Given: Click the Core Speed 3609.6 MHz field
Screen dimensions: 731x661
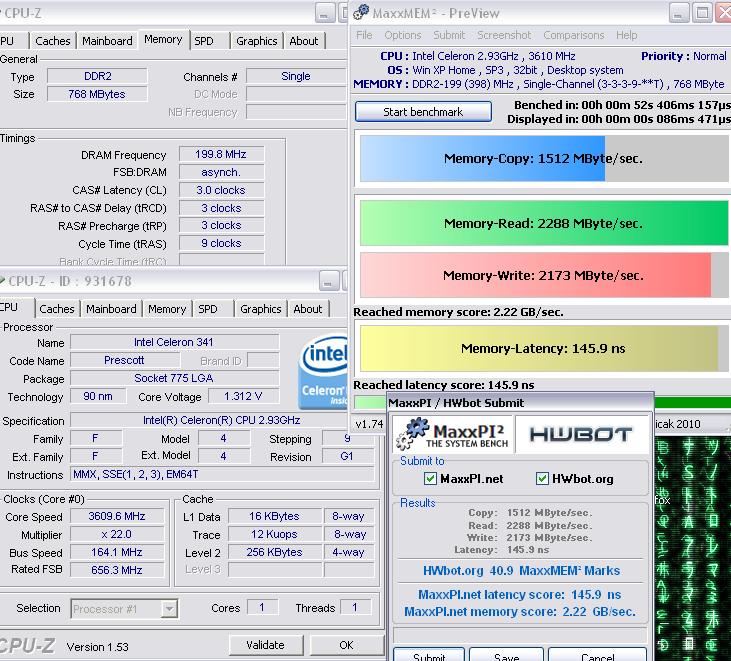Looking at the screenshot, I should 117,516.
